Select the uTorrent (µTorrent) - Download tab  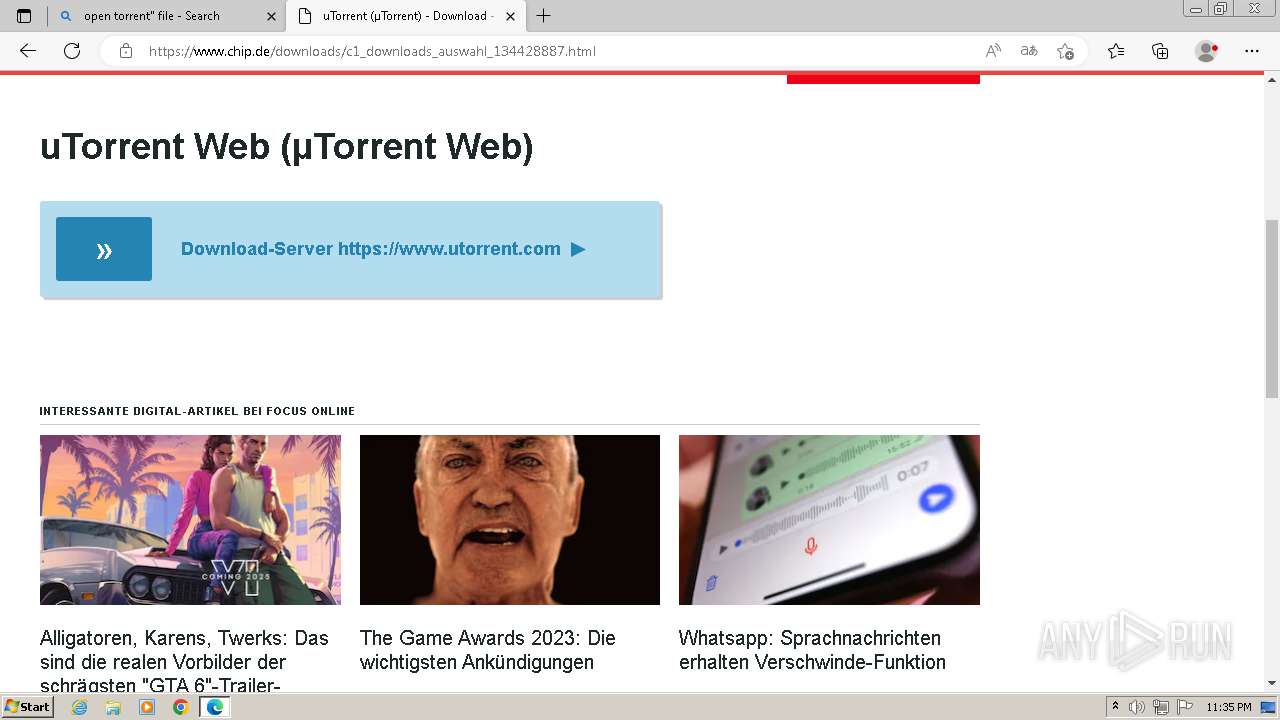click(x=406, y=16)
